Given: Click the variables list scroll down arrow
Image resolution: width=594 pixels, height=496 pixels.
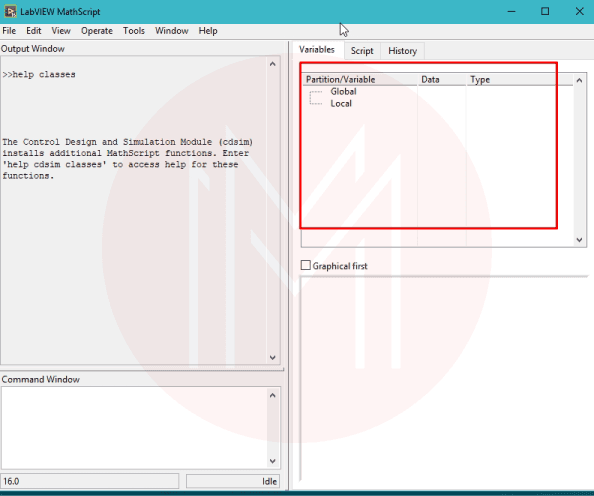Looking at the screenshot, I should 579,239.
